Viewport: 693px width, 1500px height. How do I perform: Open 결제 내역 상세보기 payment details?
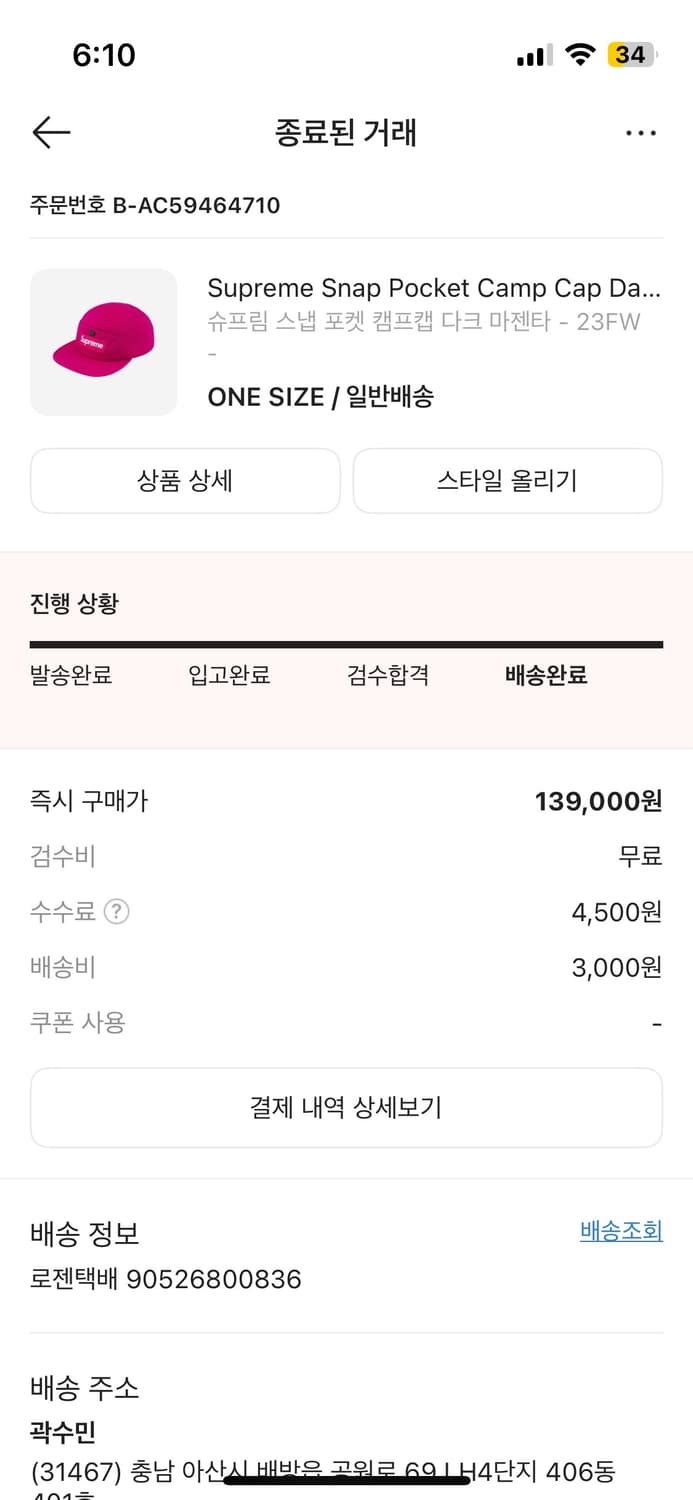point(346,1107)
